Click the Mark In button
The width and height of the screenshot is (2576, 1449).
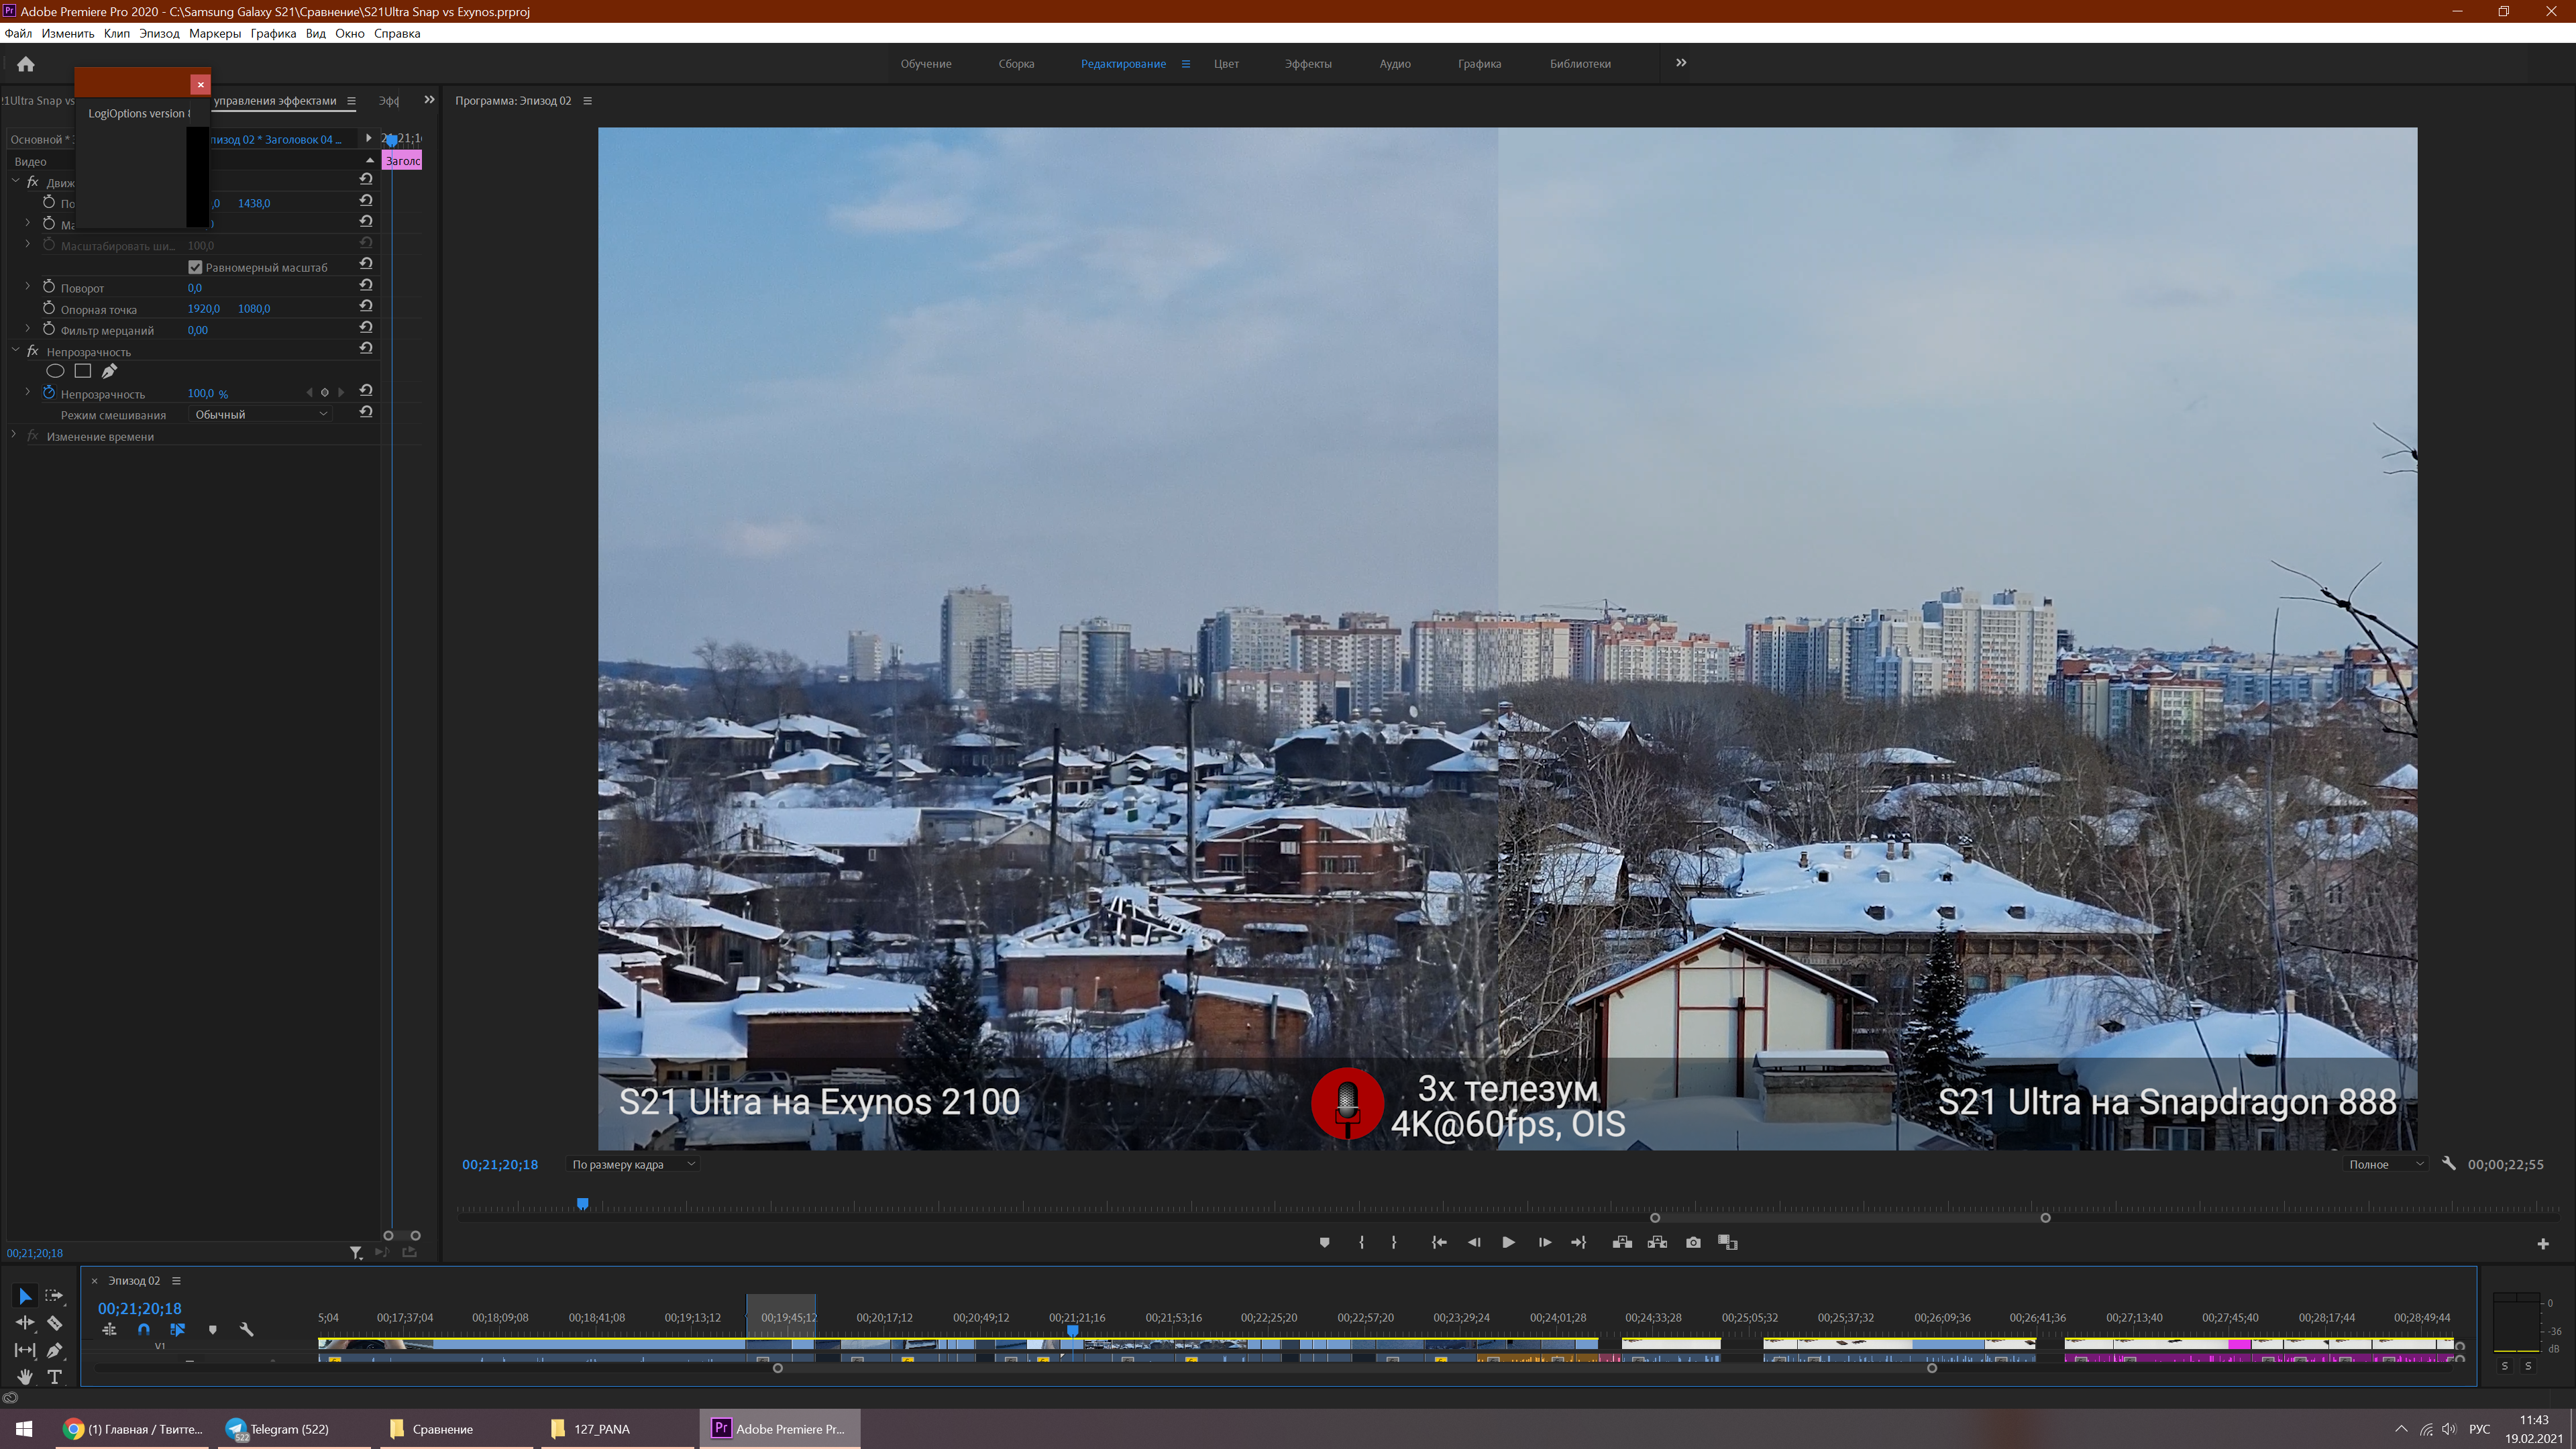[1361, 1242]
